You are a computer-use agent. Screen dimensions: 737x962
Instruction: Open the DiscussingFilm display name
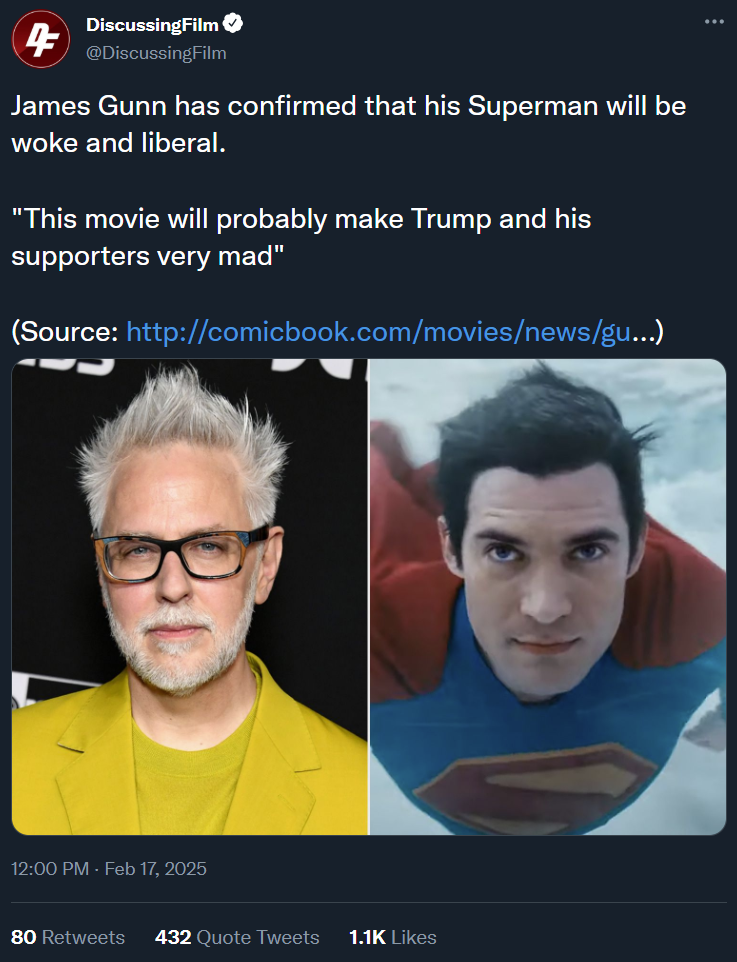[152, 25]
